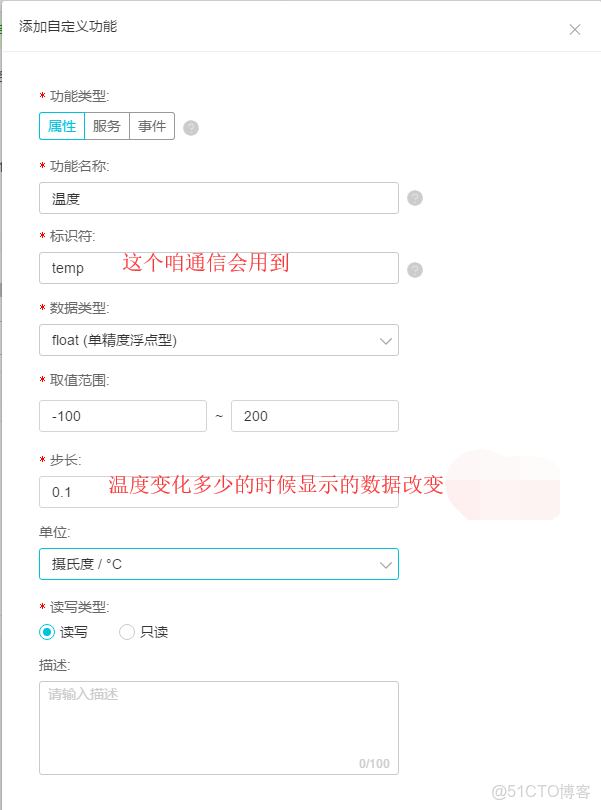Click the help icon next to 功能类型
This screenshot has width=601, height=810.
[x=190, y=126]
